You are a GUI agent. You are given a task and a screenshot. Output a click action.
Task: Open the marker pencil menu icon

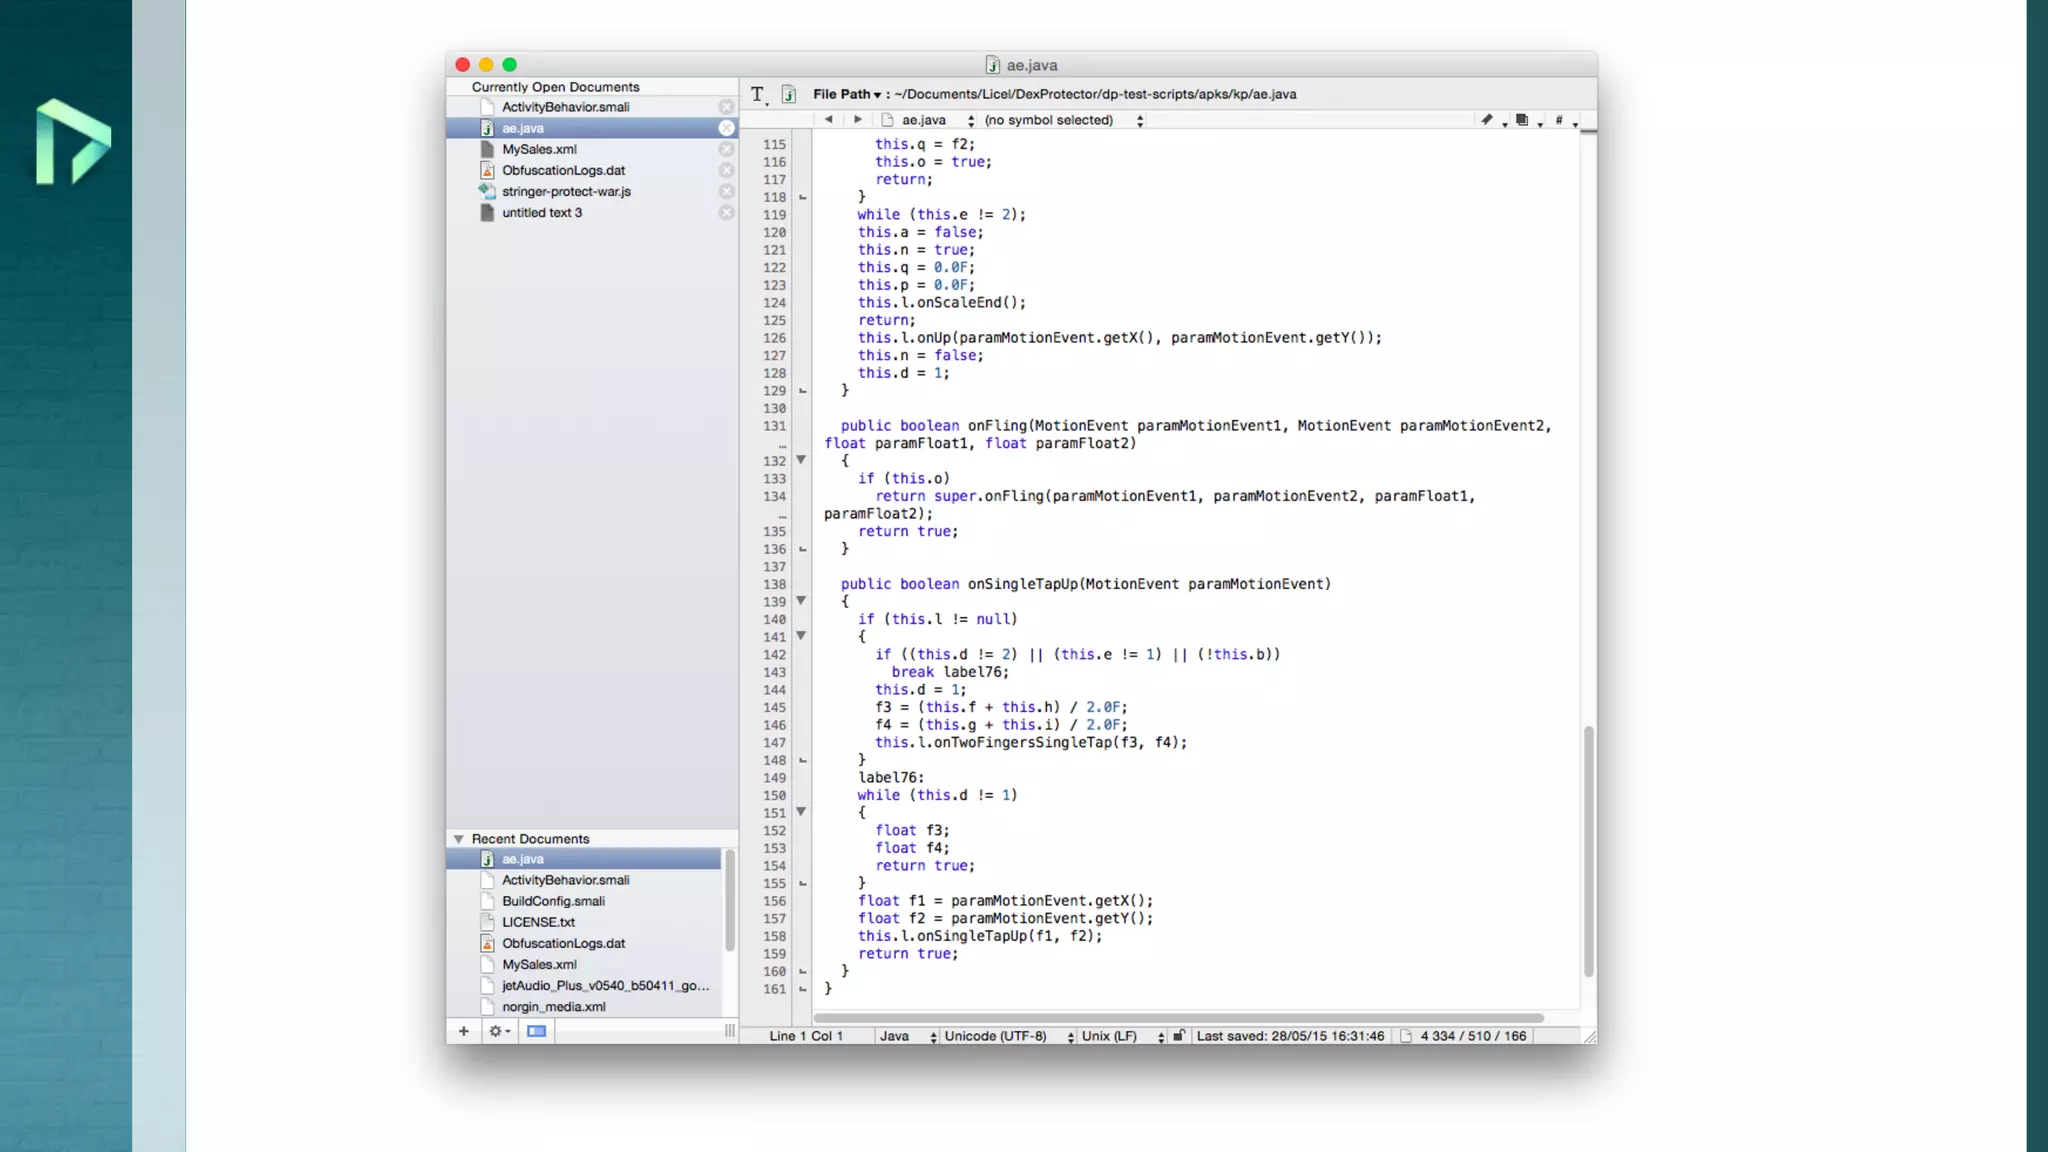(x=1488, y=120)
